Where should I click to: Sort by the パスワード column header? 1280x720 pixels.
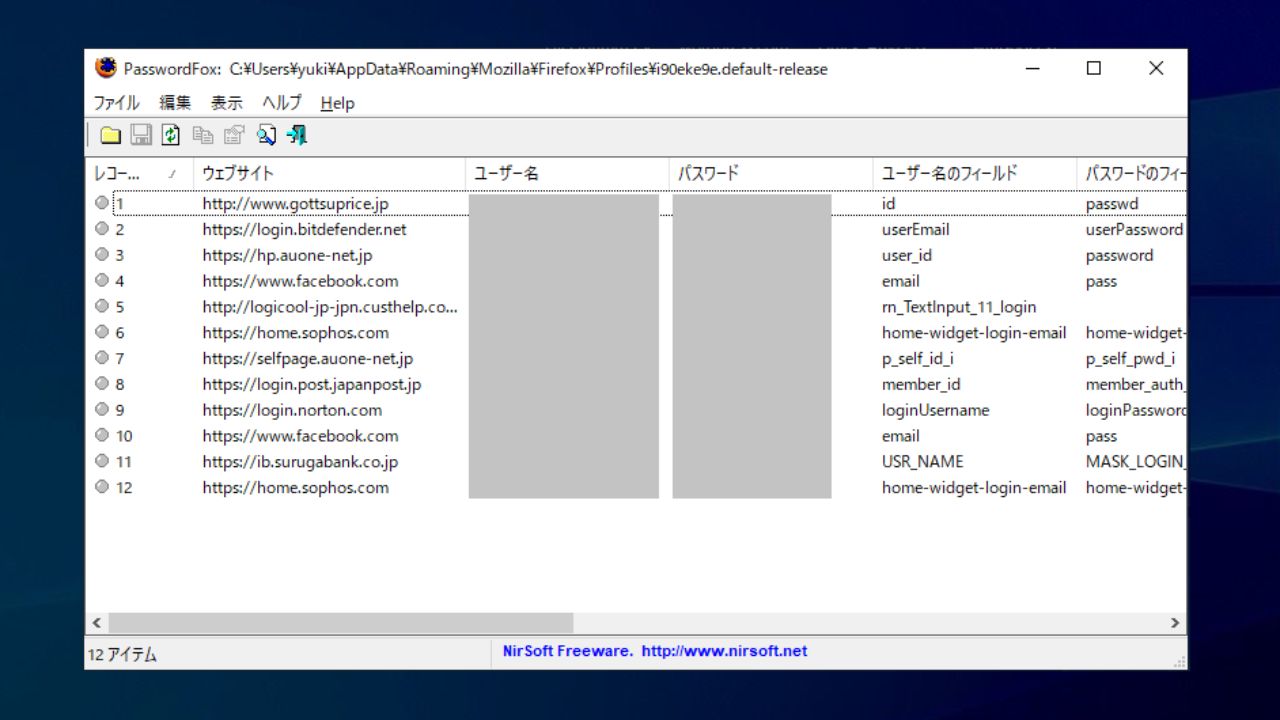(x=771, y=173)
